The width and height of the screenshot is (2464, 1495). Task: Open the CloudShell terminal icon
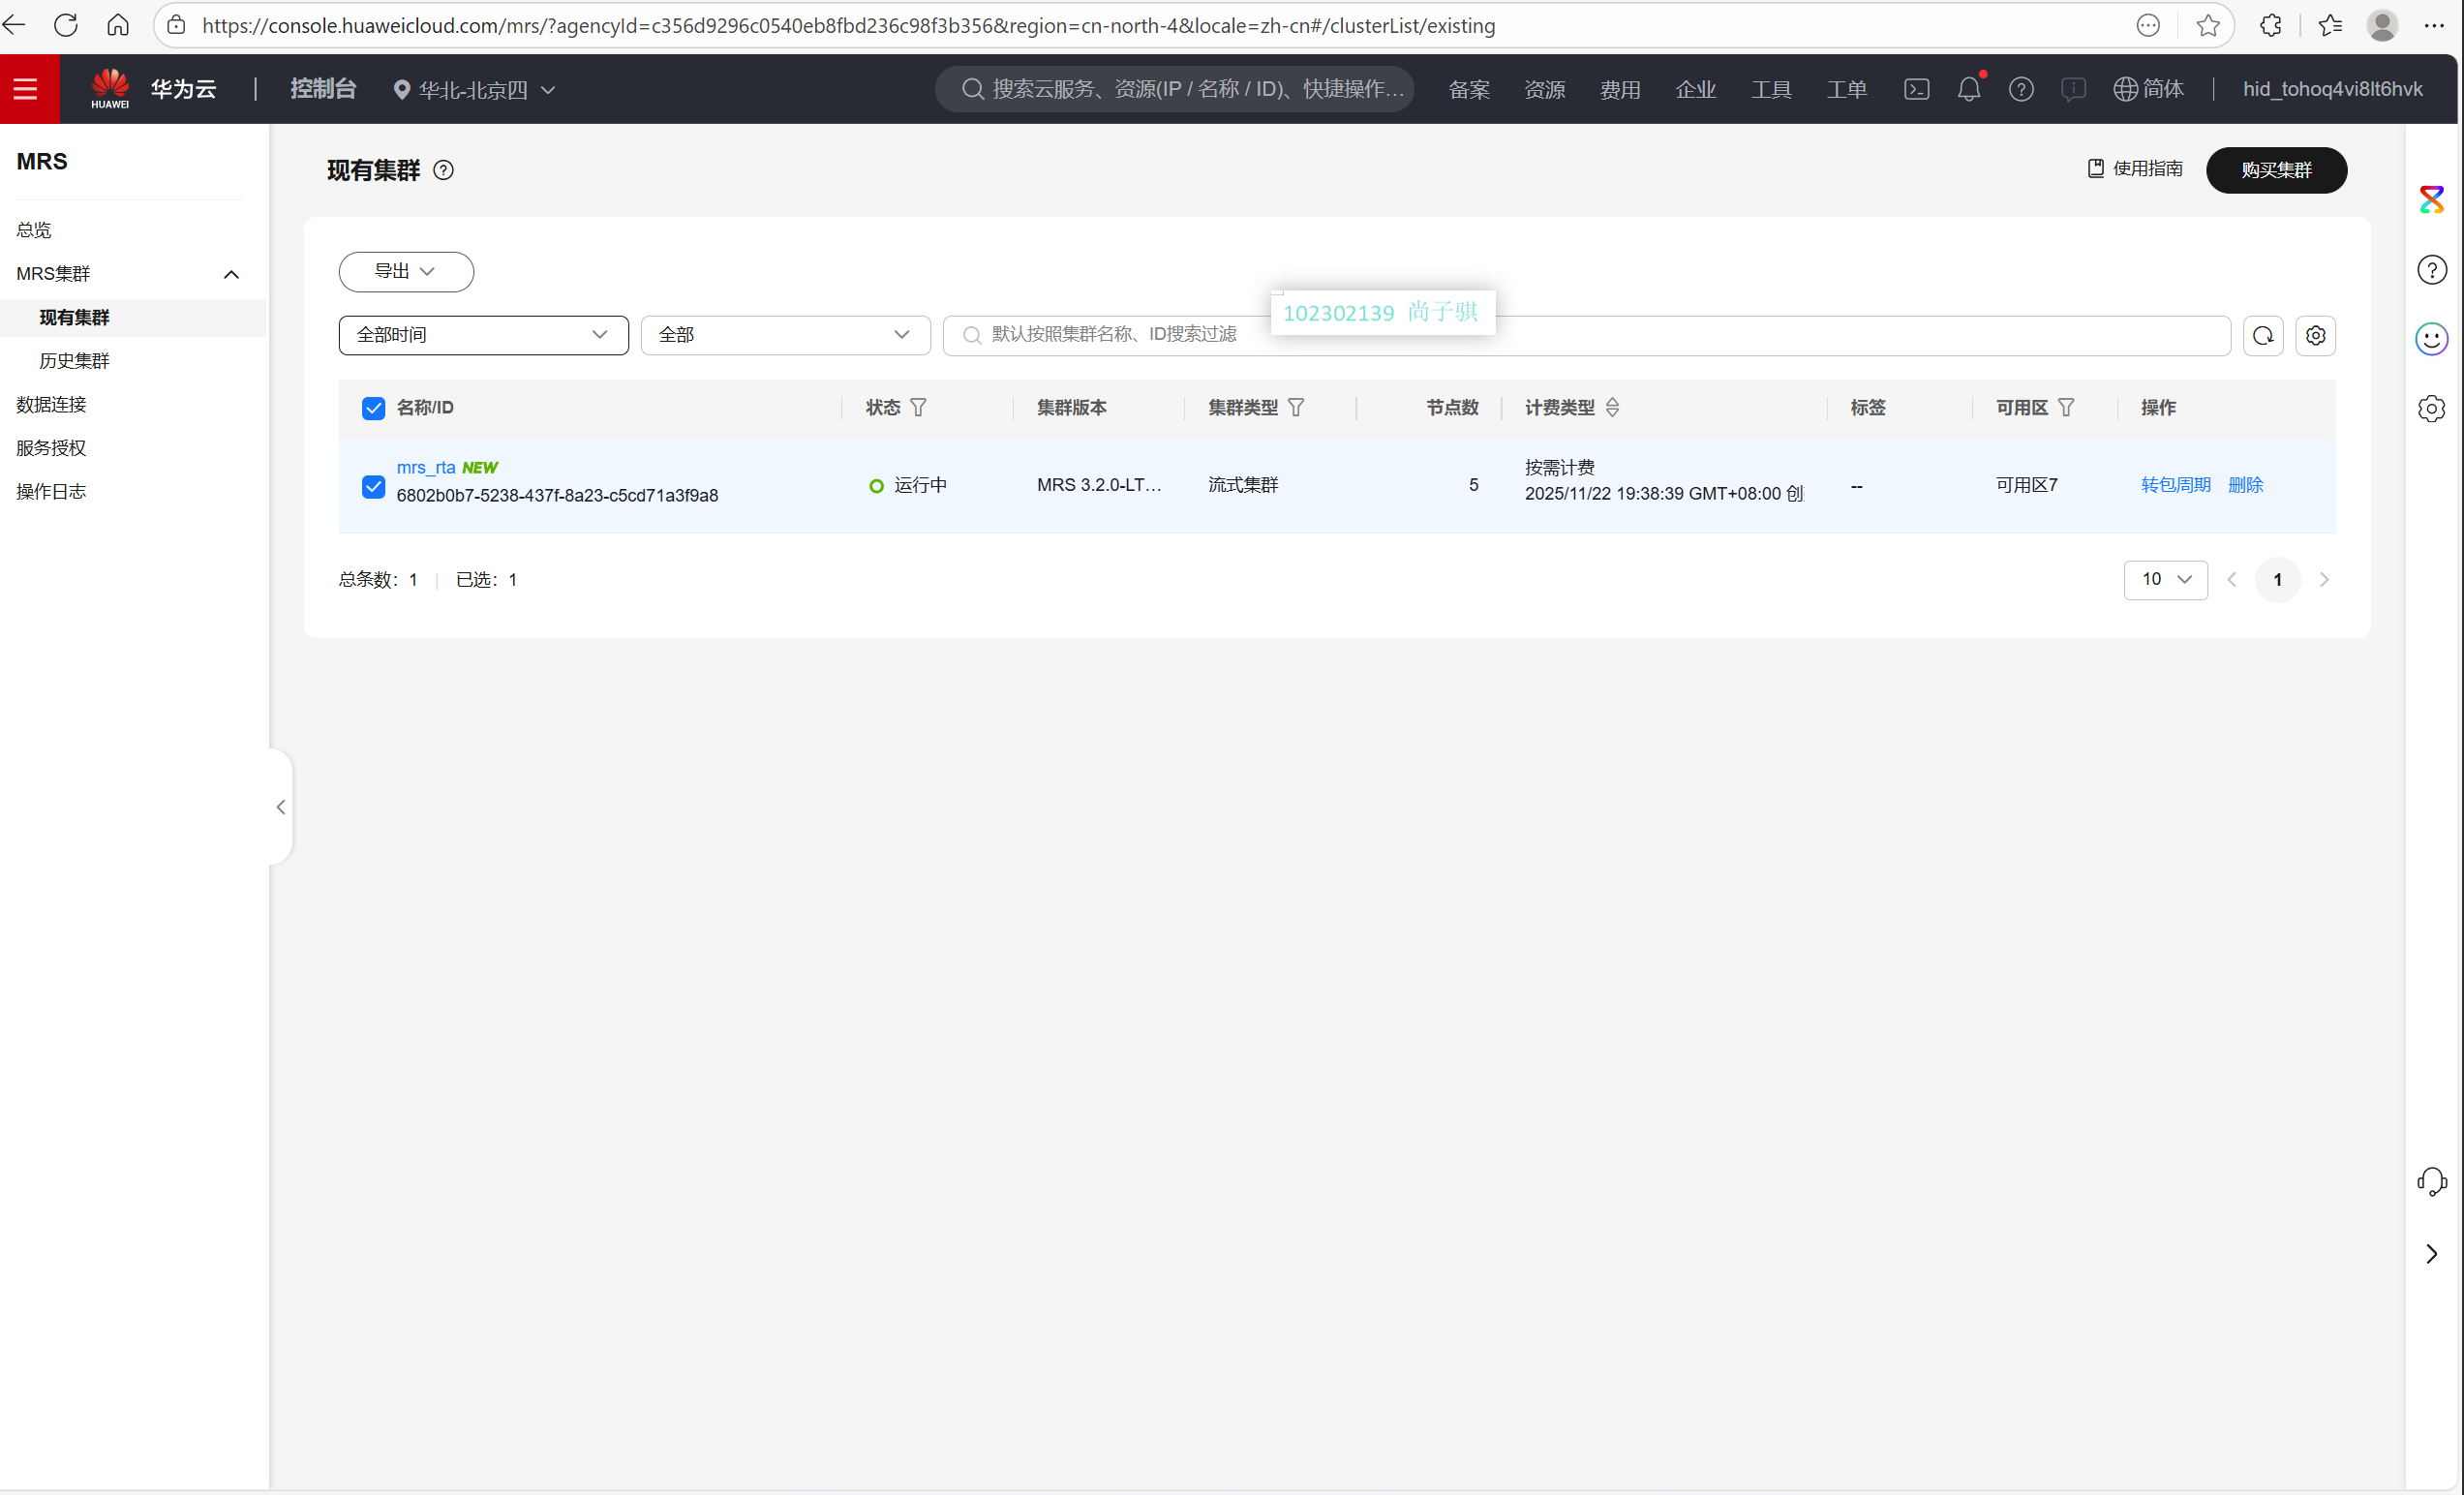click(1916, 89)
